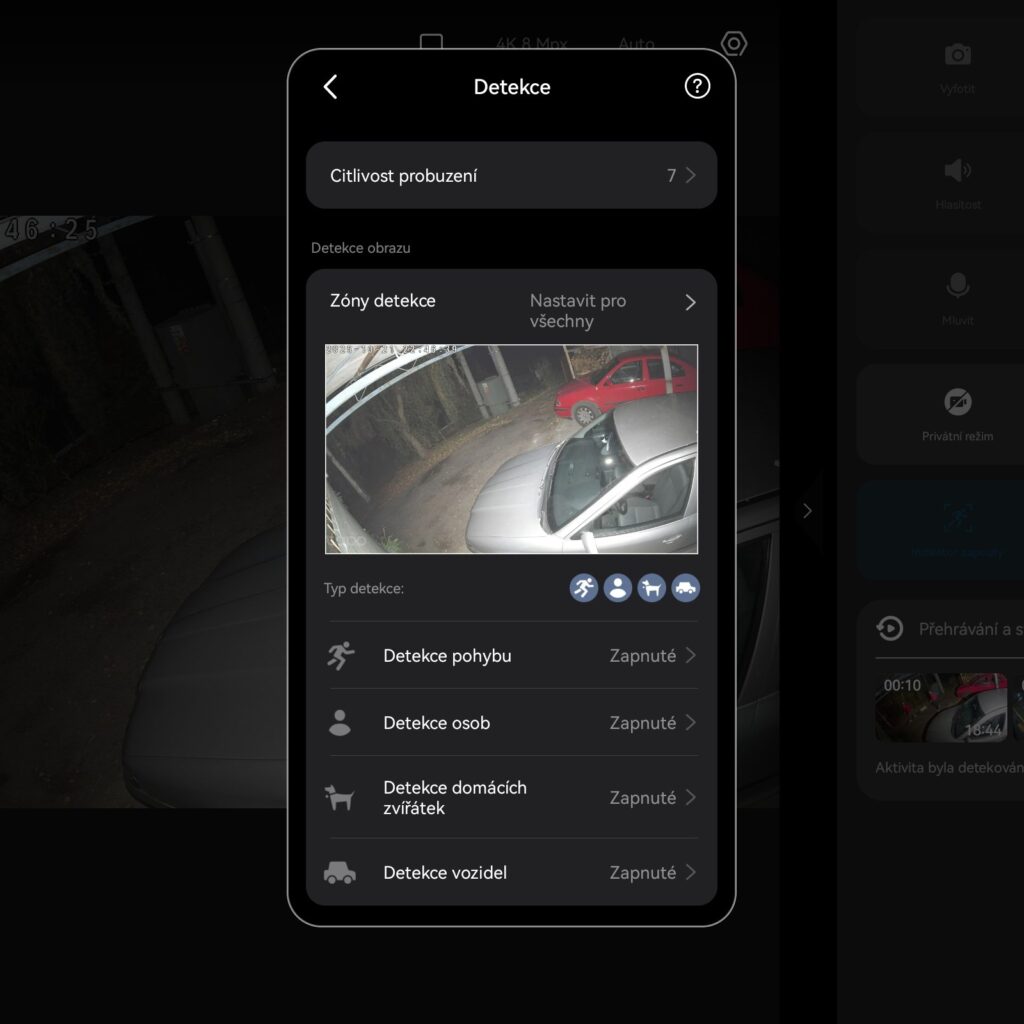Click the person detection type badge
Image resolution: width=1024 pixels, height=1024 pixels.
[618, 588]
